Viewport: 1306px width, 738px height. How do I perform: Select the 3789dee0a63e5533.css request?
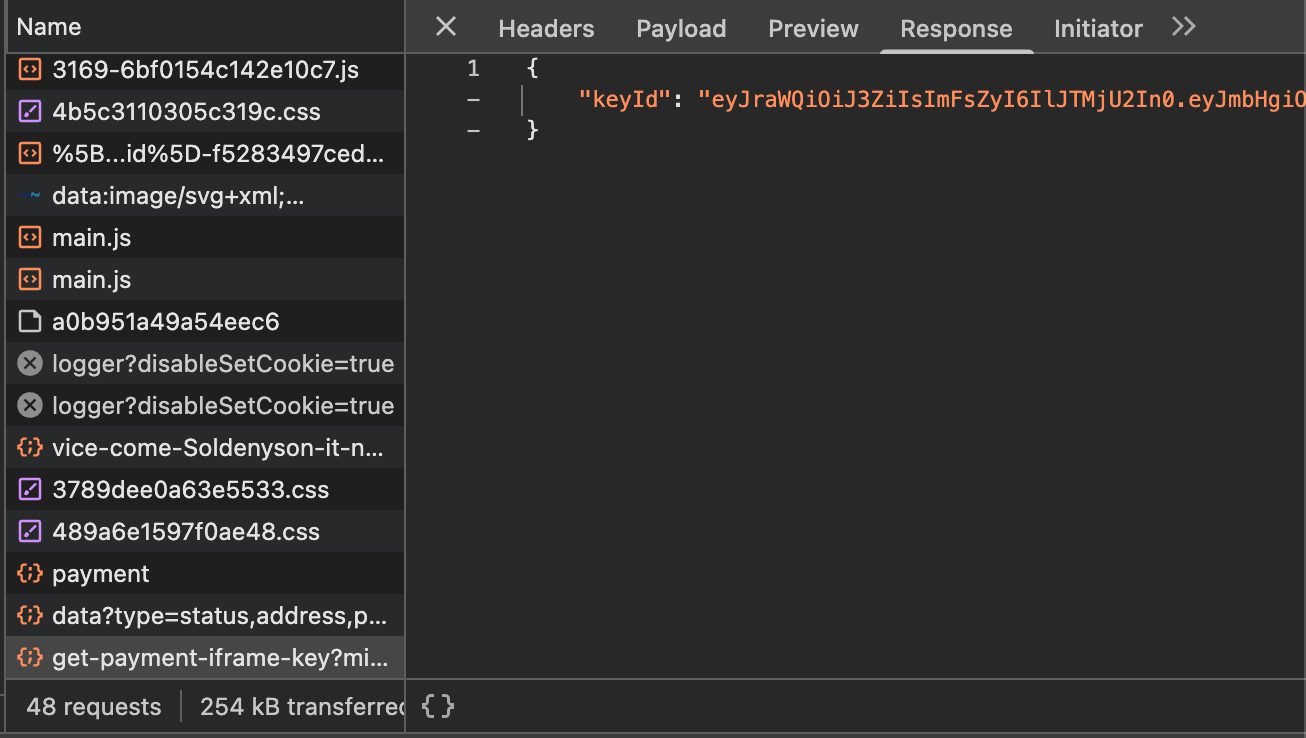(x=205, y=490)
